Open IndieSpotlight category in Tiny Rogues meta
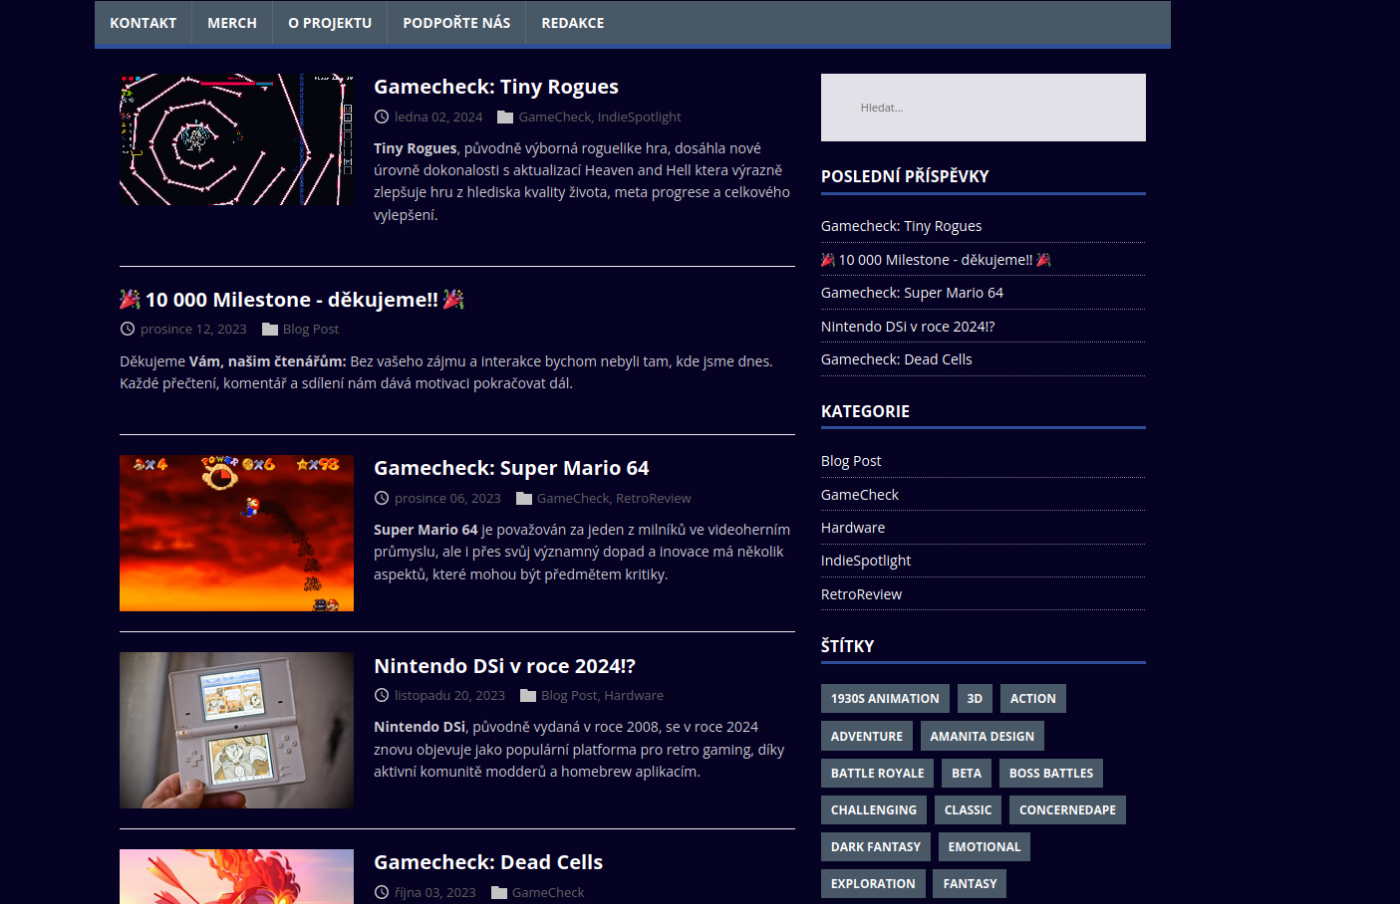This screenshot has width=1400, height=904. tap(639, 117)
